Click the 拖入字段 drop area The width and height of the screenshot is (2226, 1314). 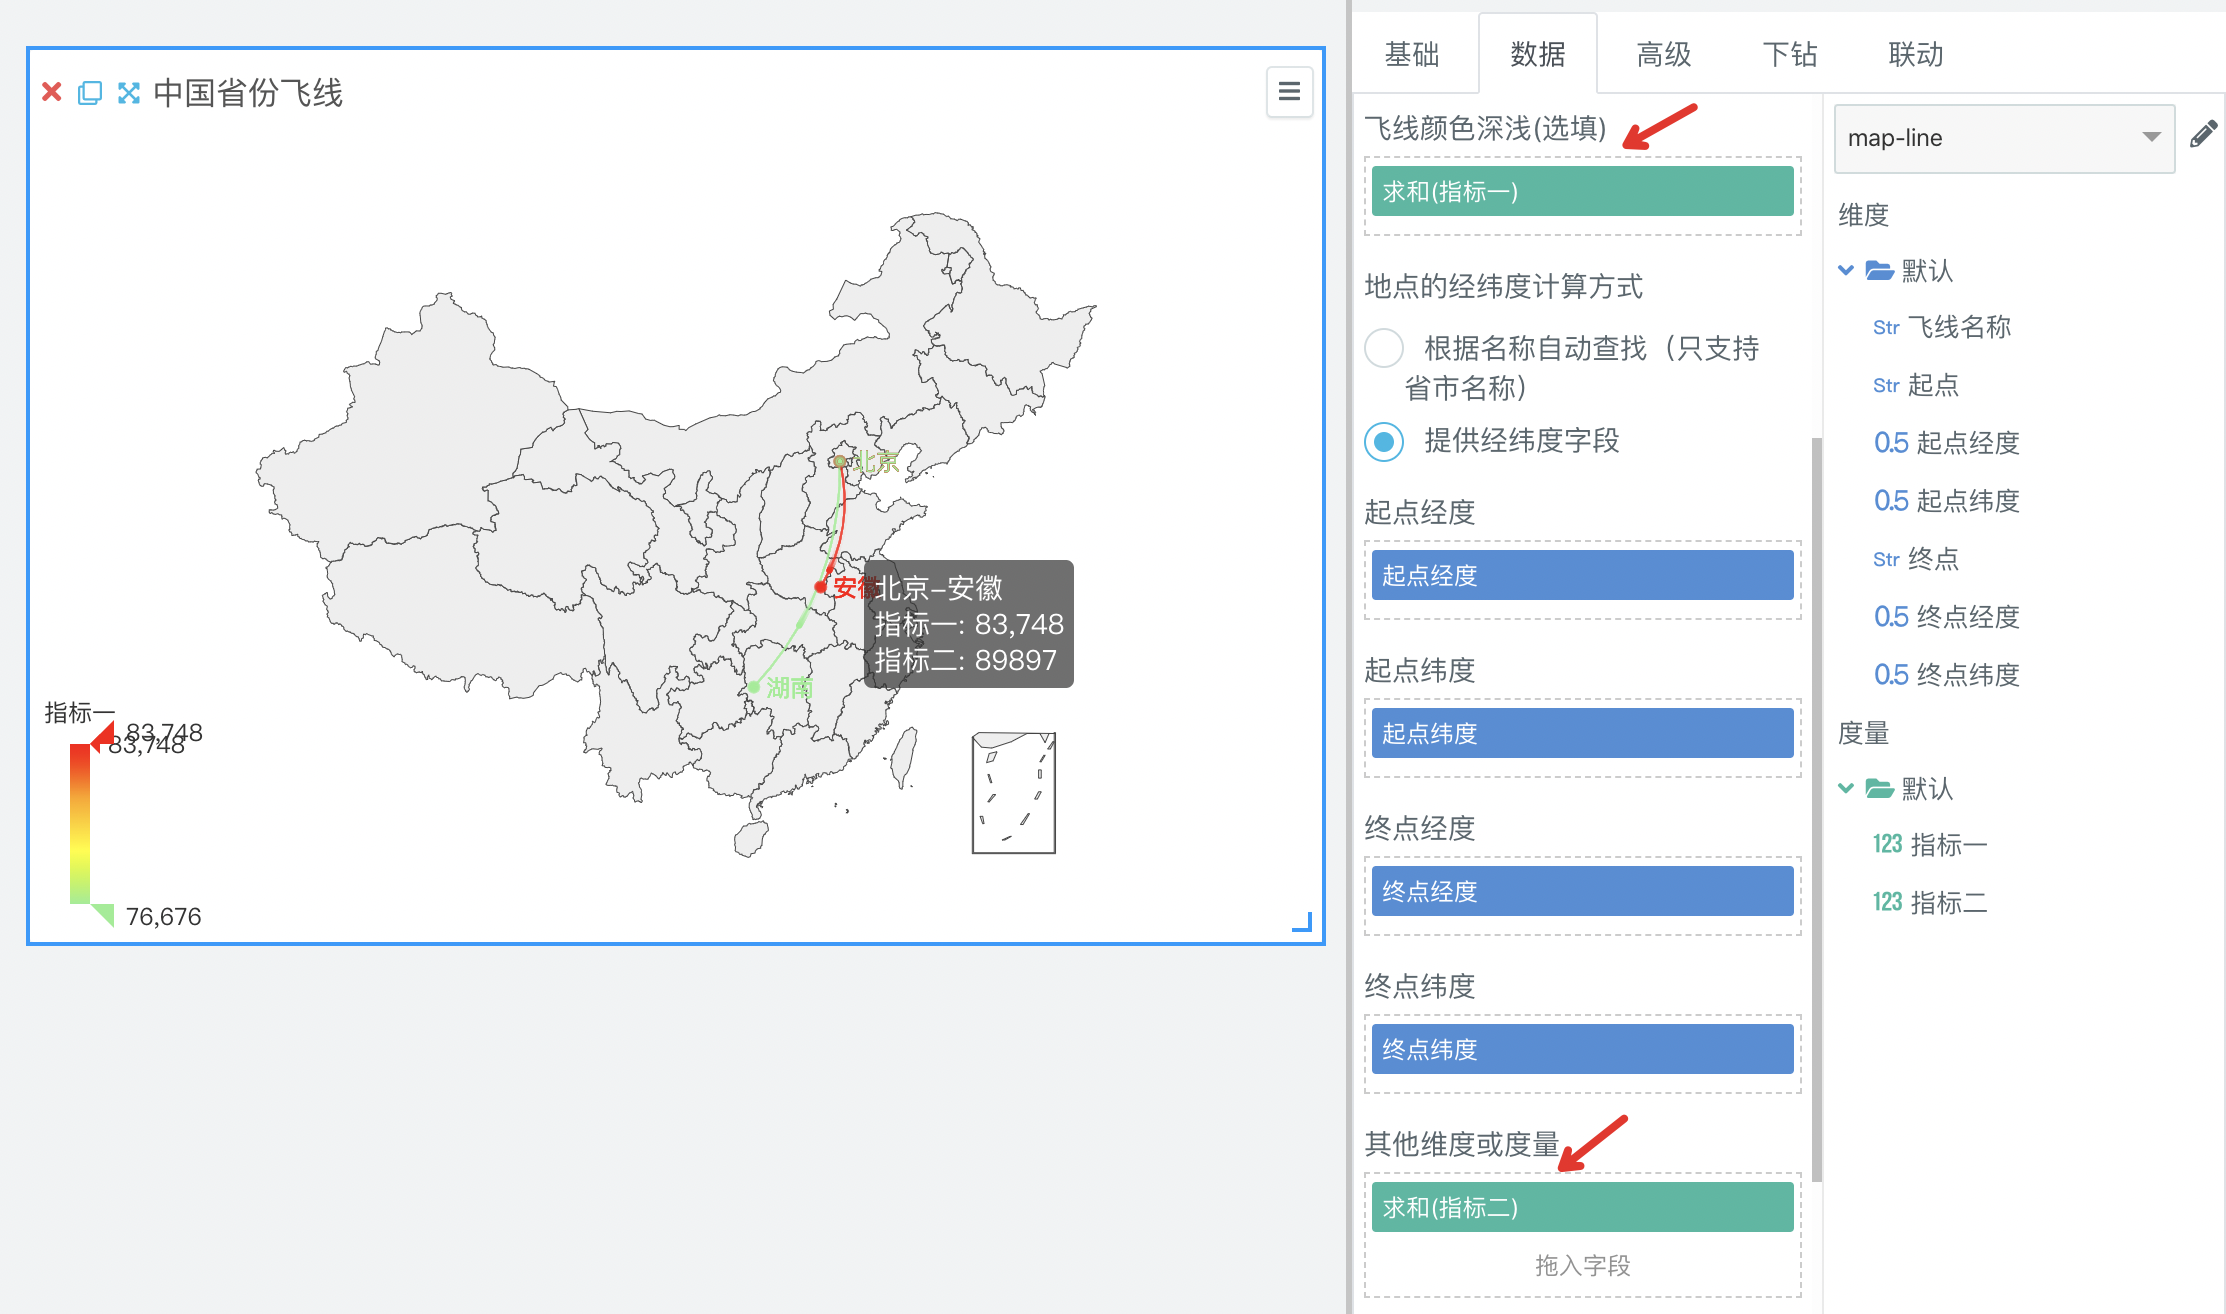coord(1582,1265)
